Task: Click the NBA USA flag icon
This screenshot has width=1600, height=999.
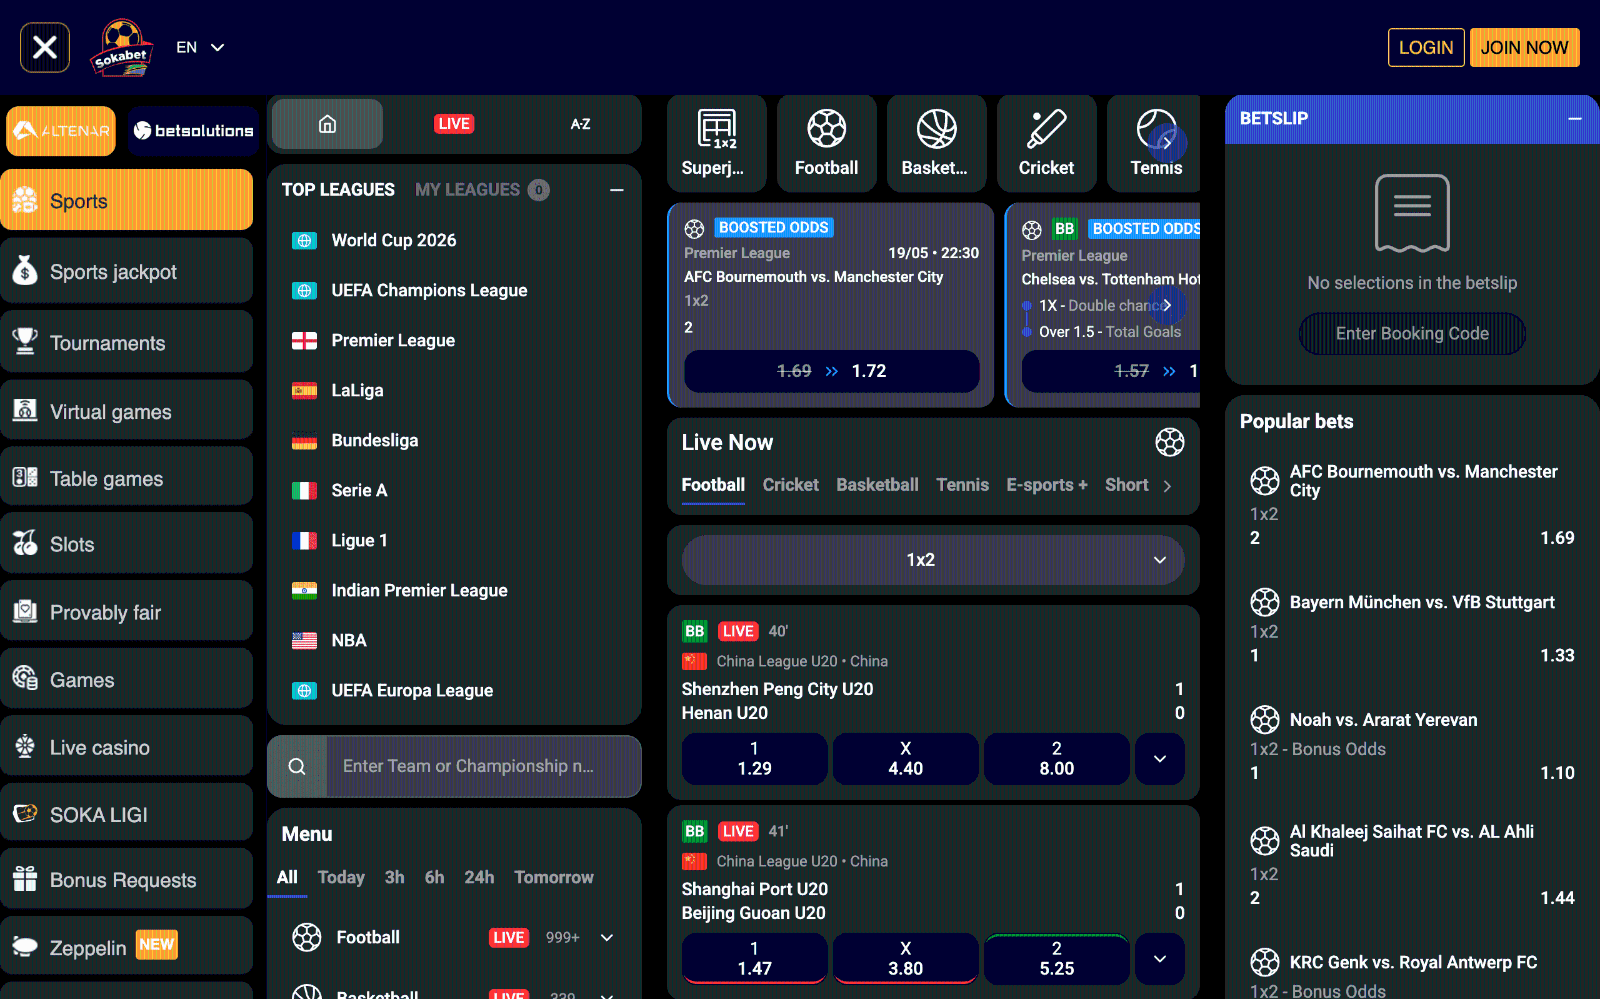Action: click(x=304, y=641)
